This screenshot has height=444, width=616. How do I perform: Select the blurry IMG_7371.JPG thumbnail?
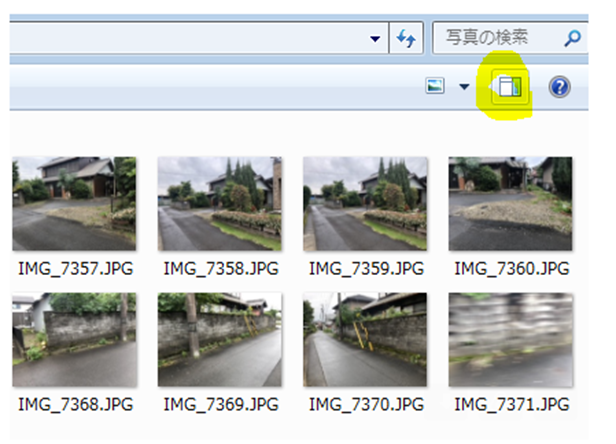[x=510, y=339]
